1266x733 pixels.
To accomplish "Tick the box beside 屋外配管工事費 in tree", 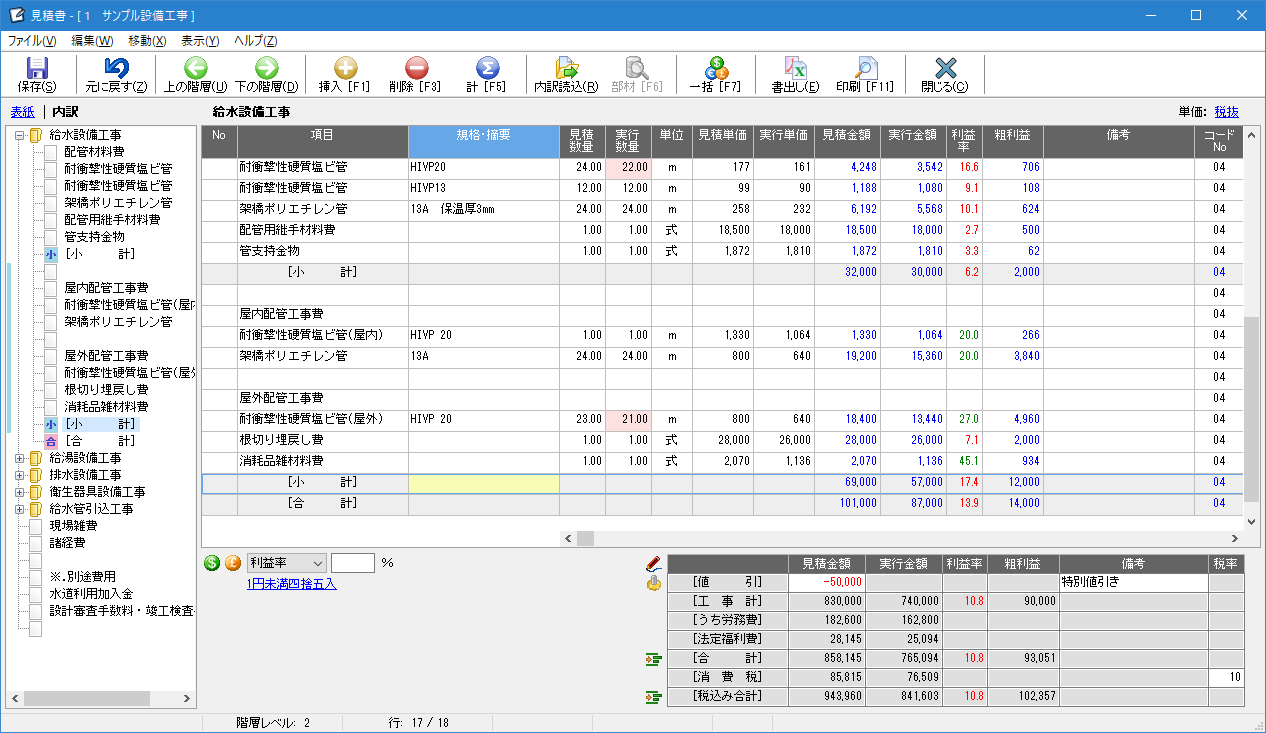I will tap(51, 356).
